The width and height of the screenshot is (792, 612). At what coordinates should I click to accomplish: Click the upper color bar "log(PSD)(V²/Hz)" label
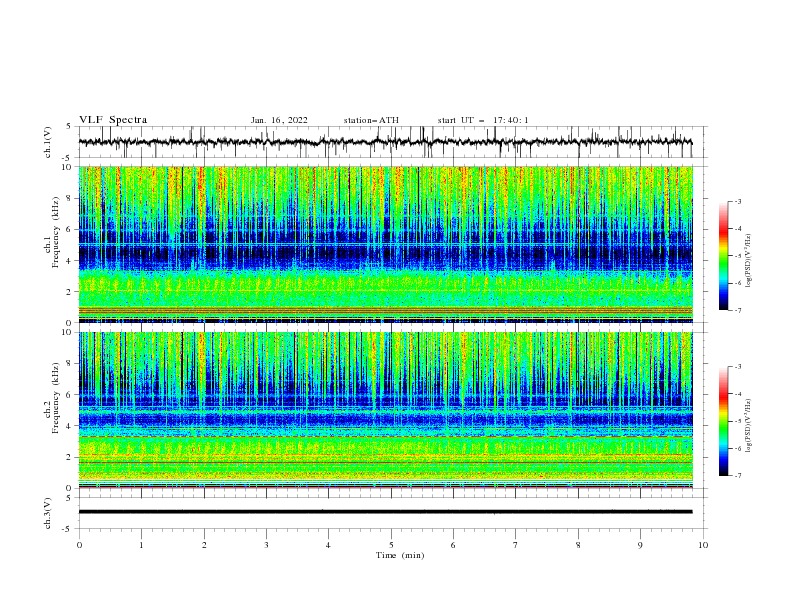tap(749, 261)
